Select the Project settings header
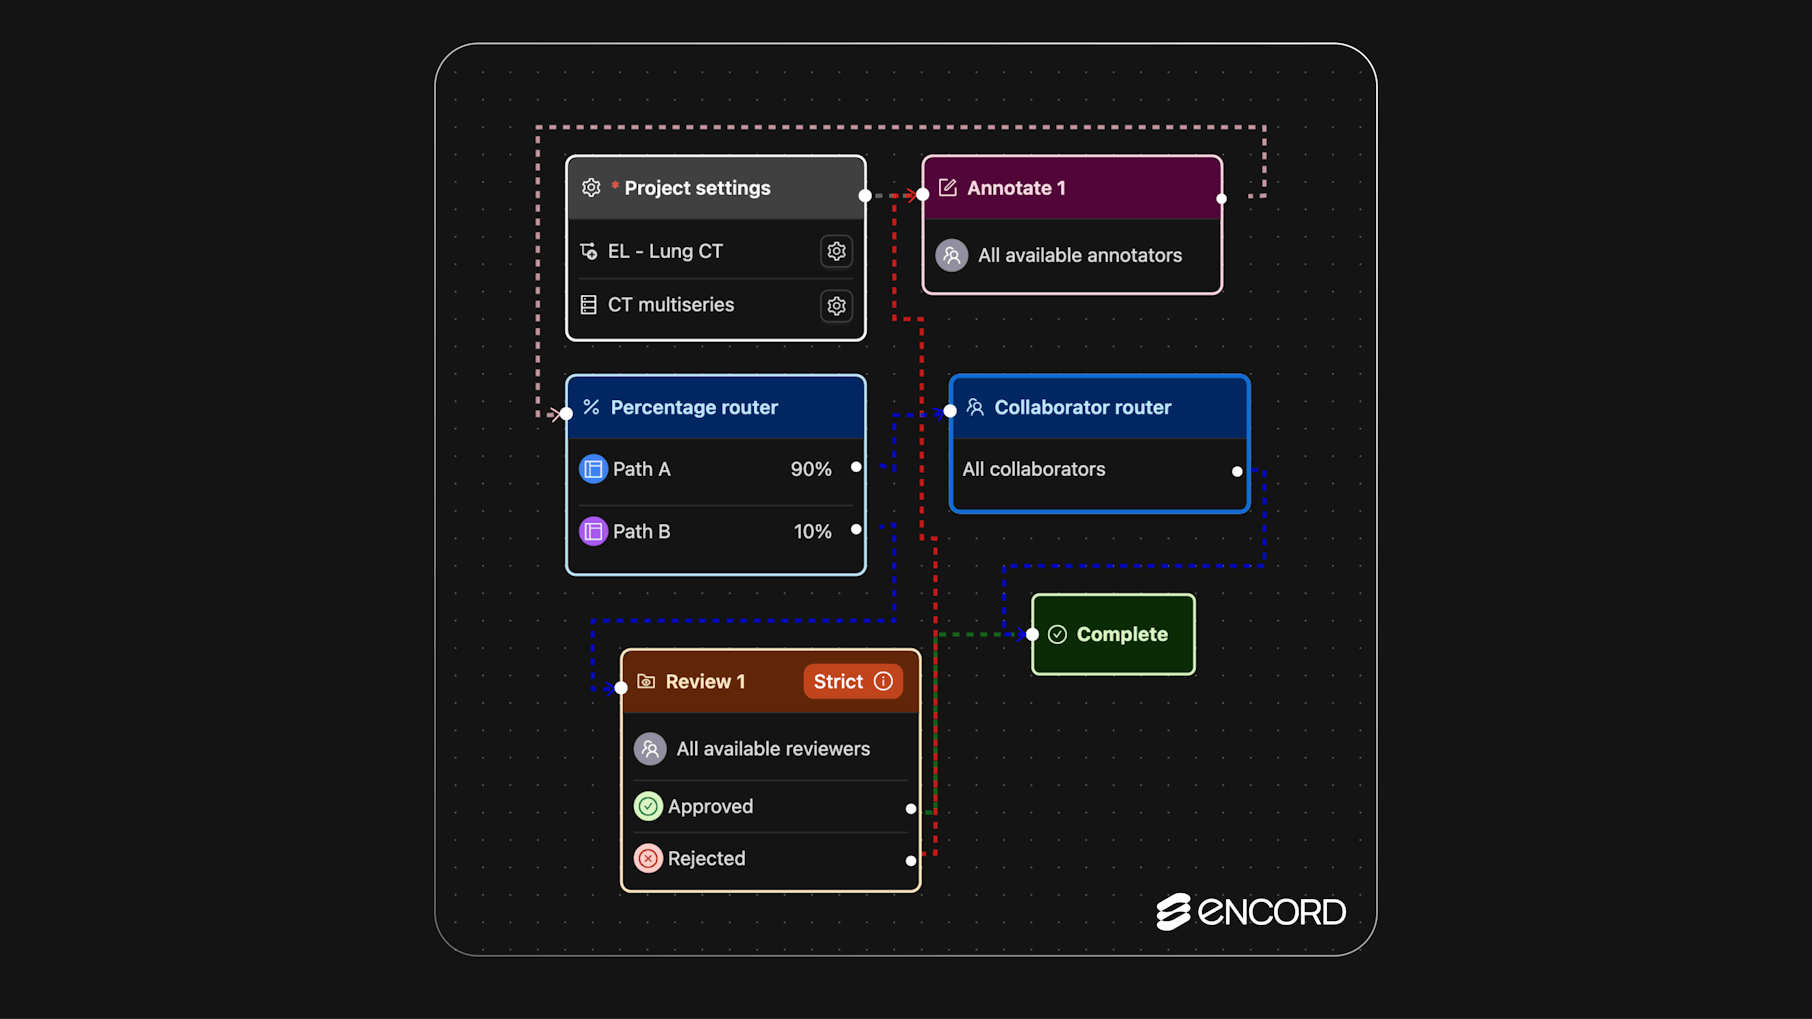 697,187
